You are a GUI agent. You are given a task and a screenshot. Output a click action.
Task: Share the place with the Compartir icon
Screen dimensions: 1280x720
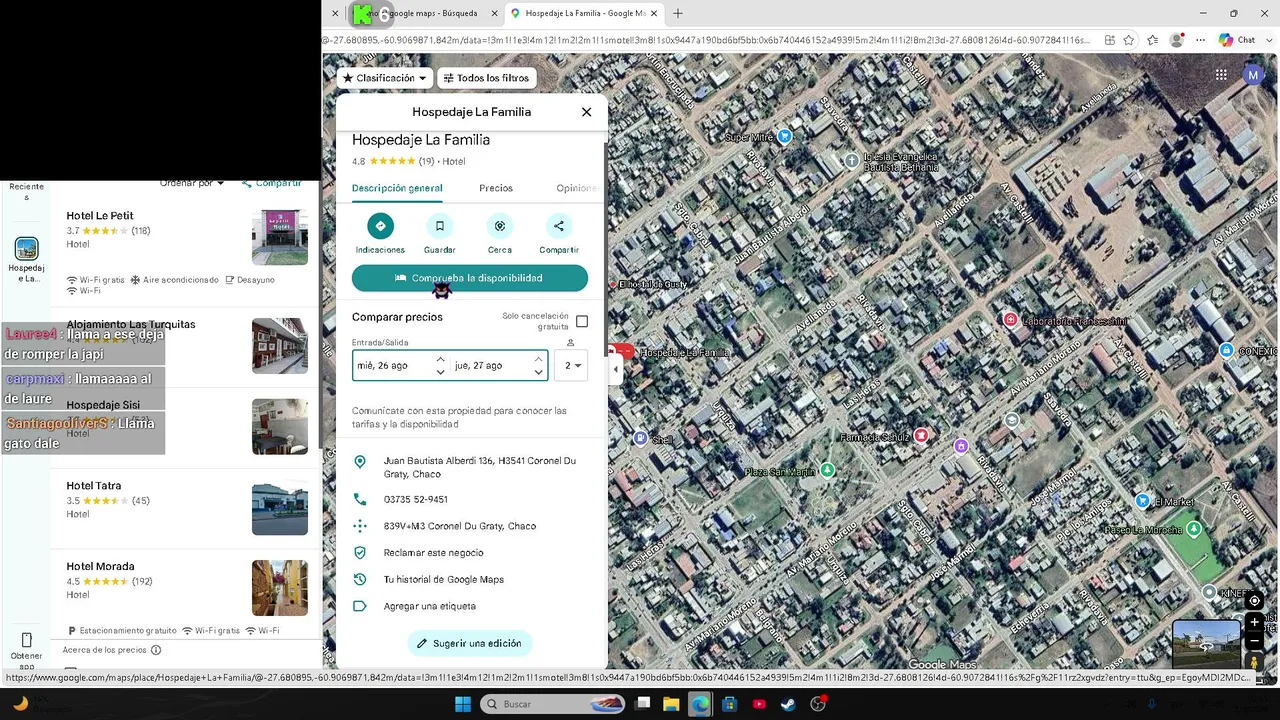pos(559,226)
